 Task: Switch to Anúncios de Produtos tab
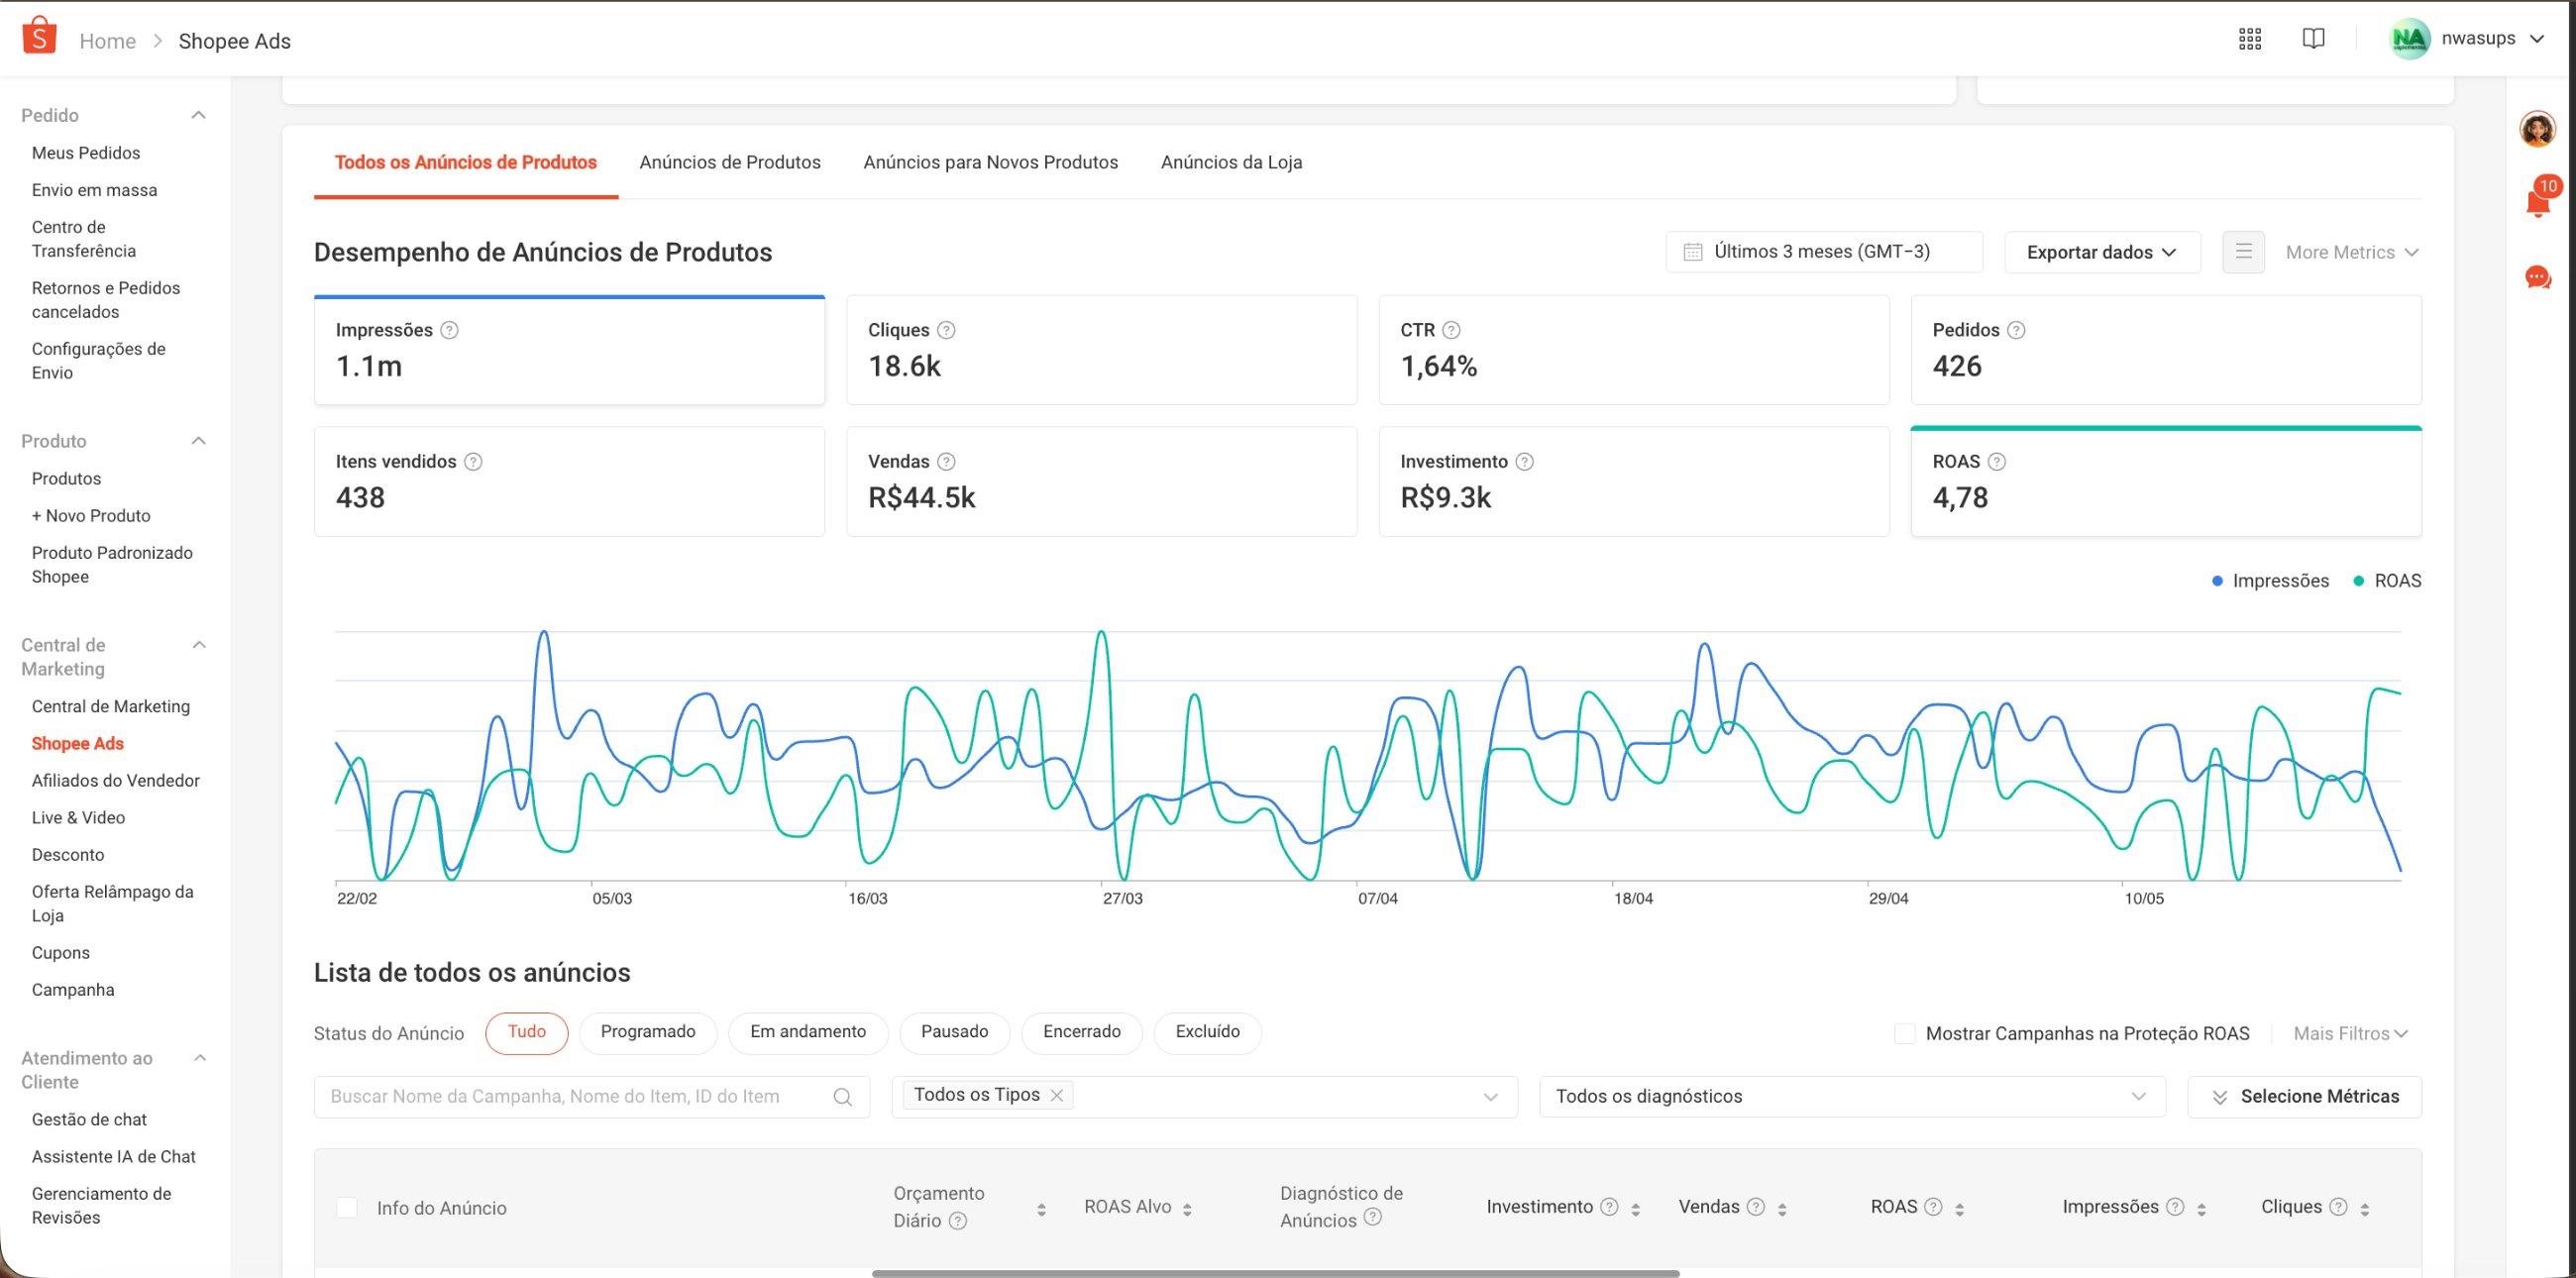click(730, 162)
